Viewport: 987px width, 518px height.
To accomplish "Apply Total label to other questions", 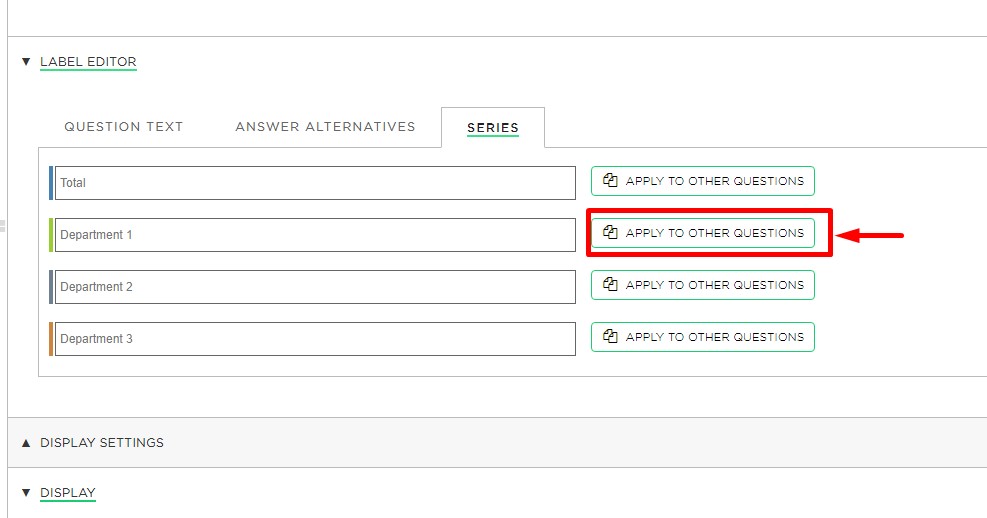I will click(x=702, y=181).
